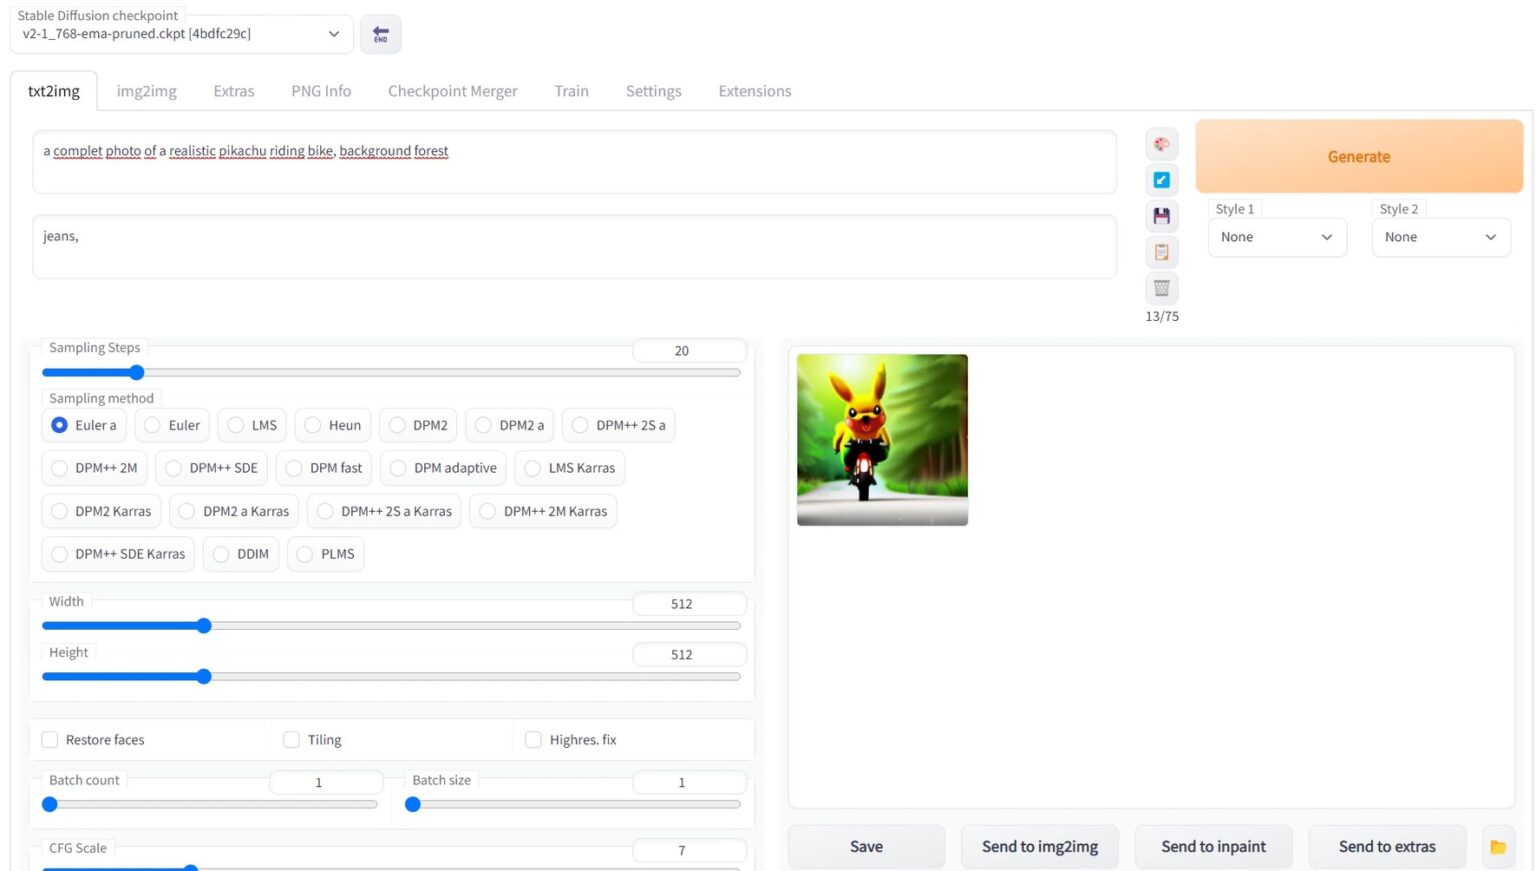Click the Save button

(866, 847)
